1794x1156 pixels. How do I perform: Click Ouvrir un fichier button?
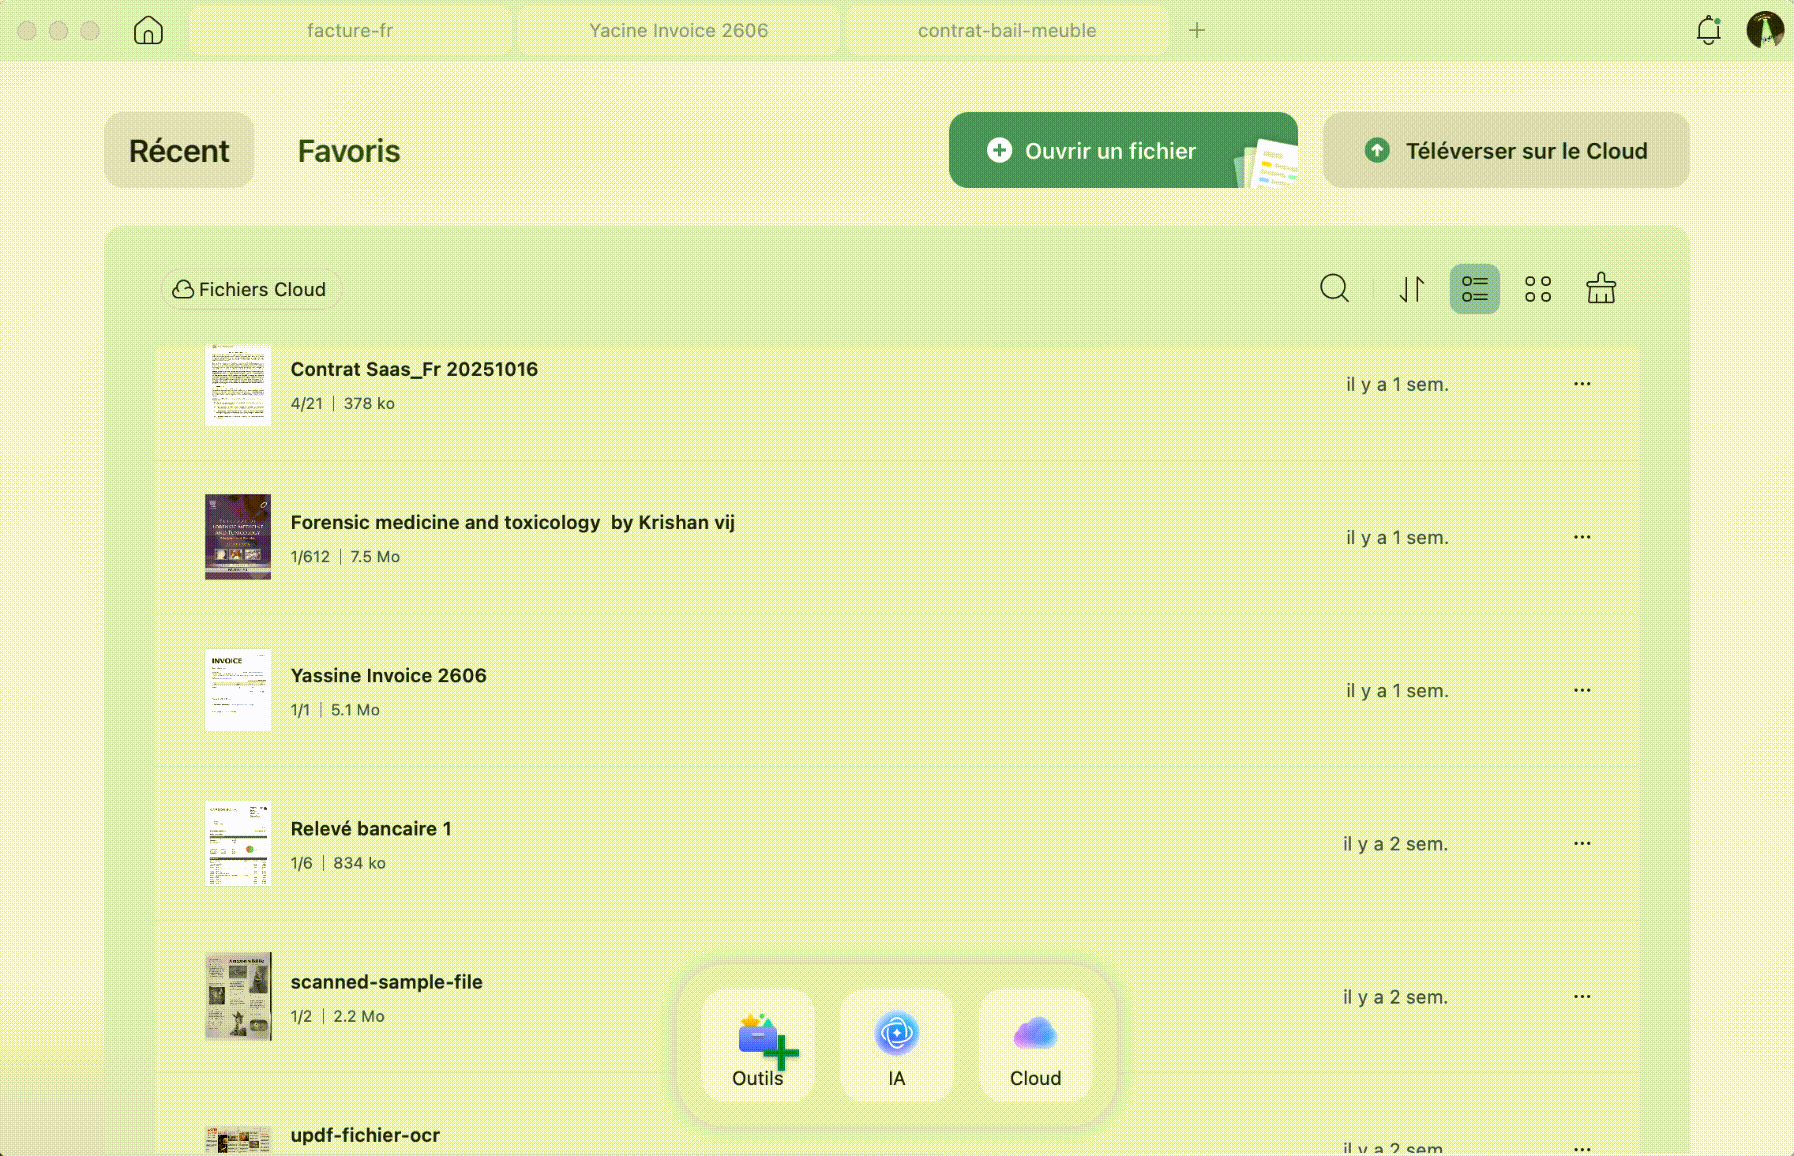pos(1123,150)
